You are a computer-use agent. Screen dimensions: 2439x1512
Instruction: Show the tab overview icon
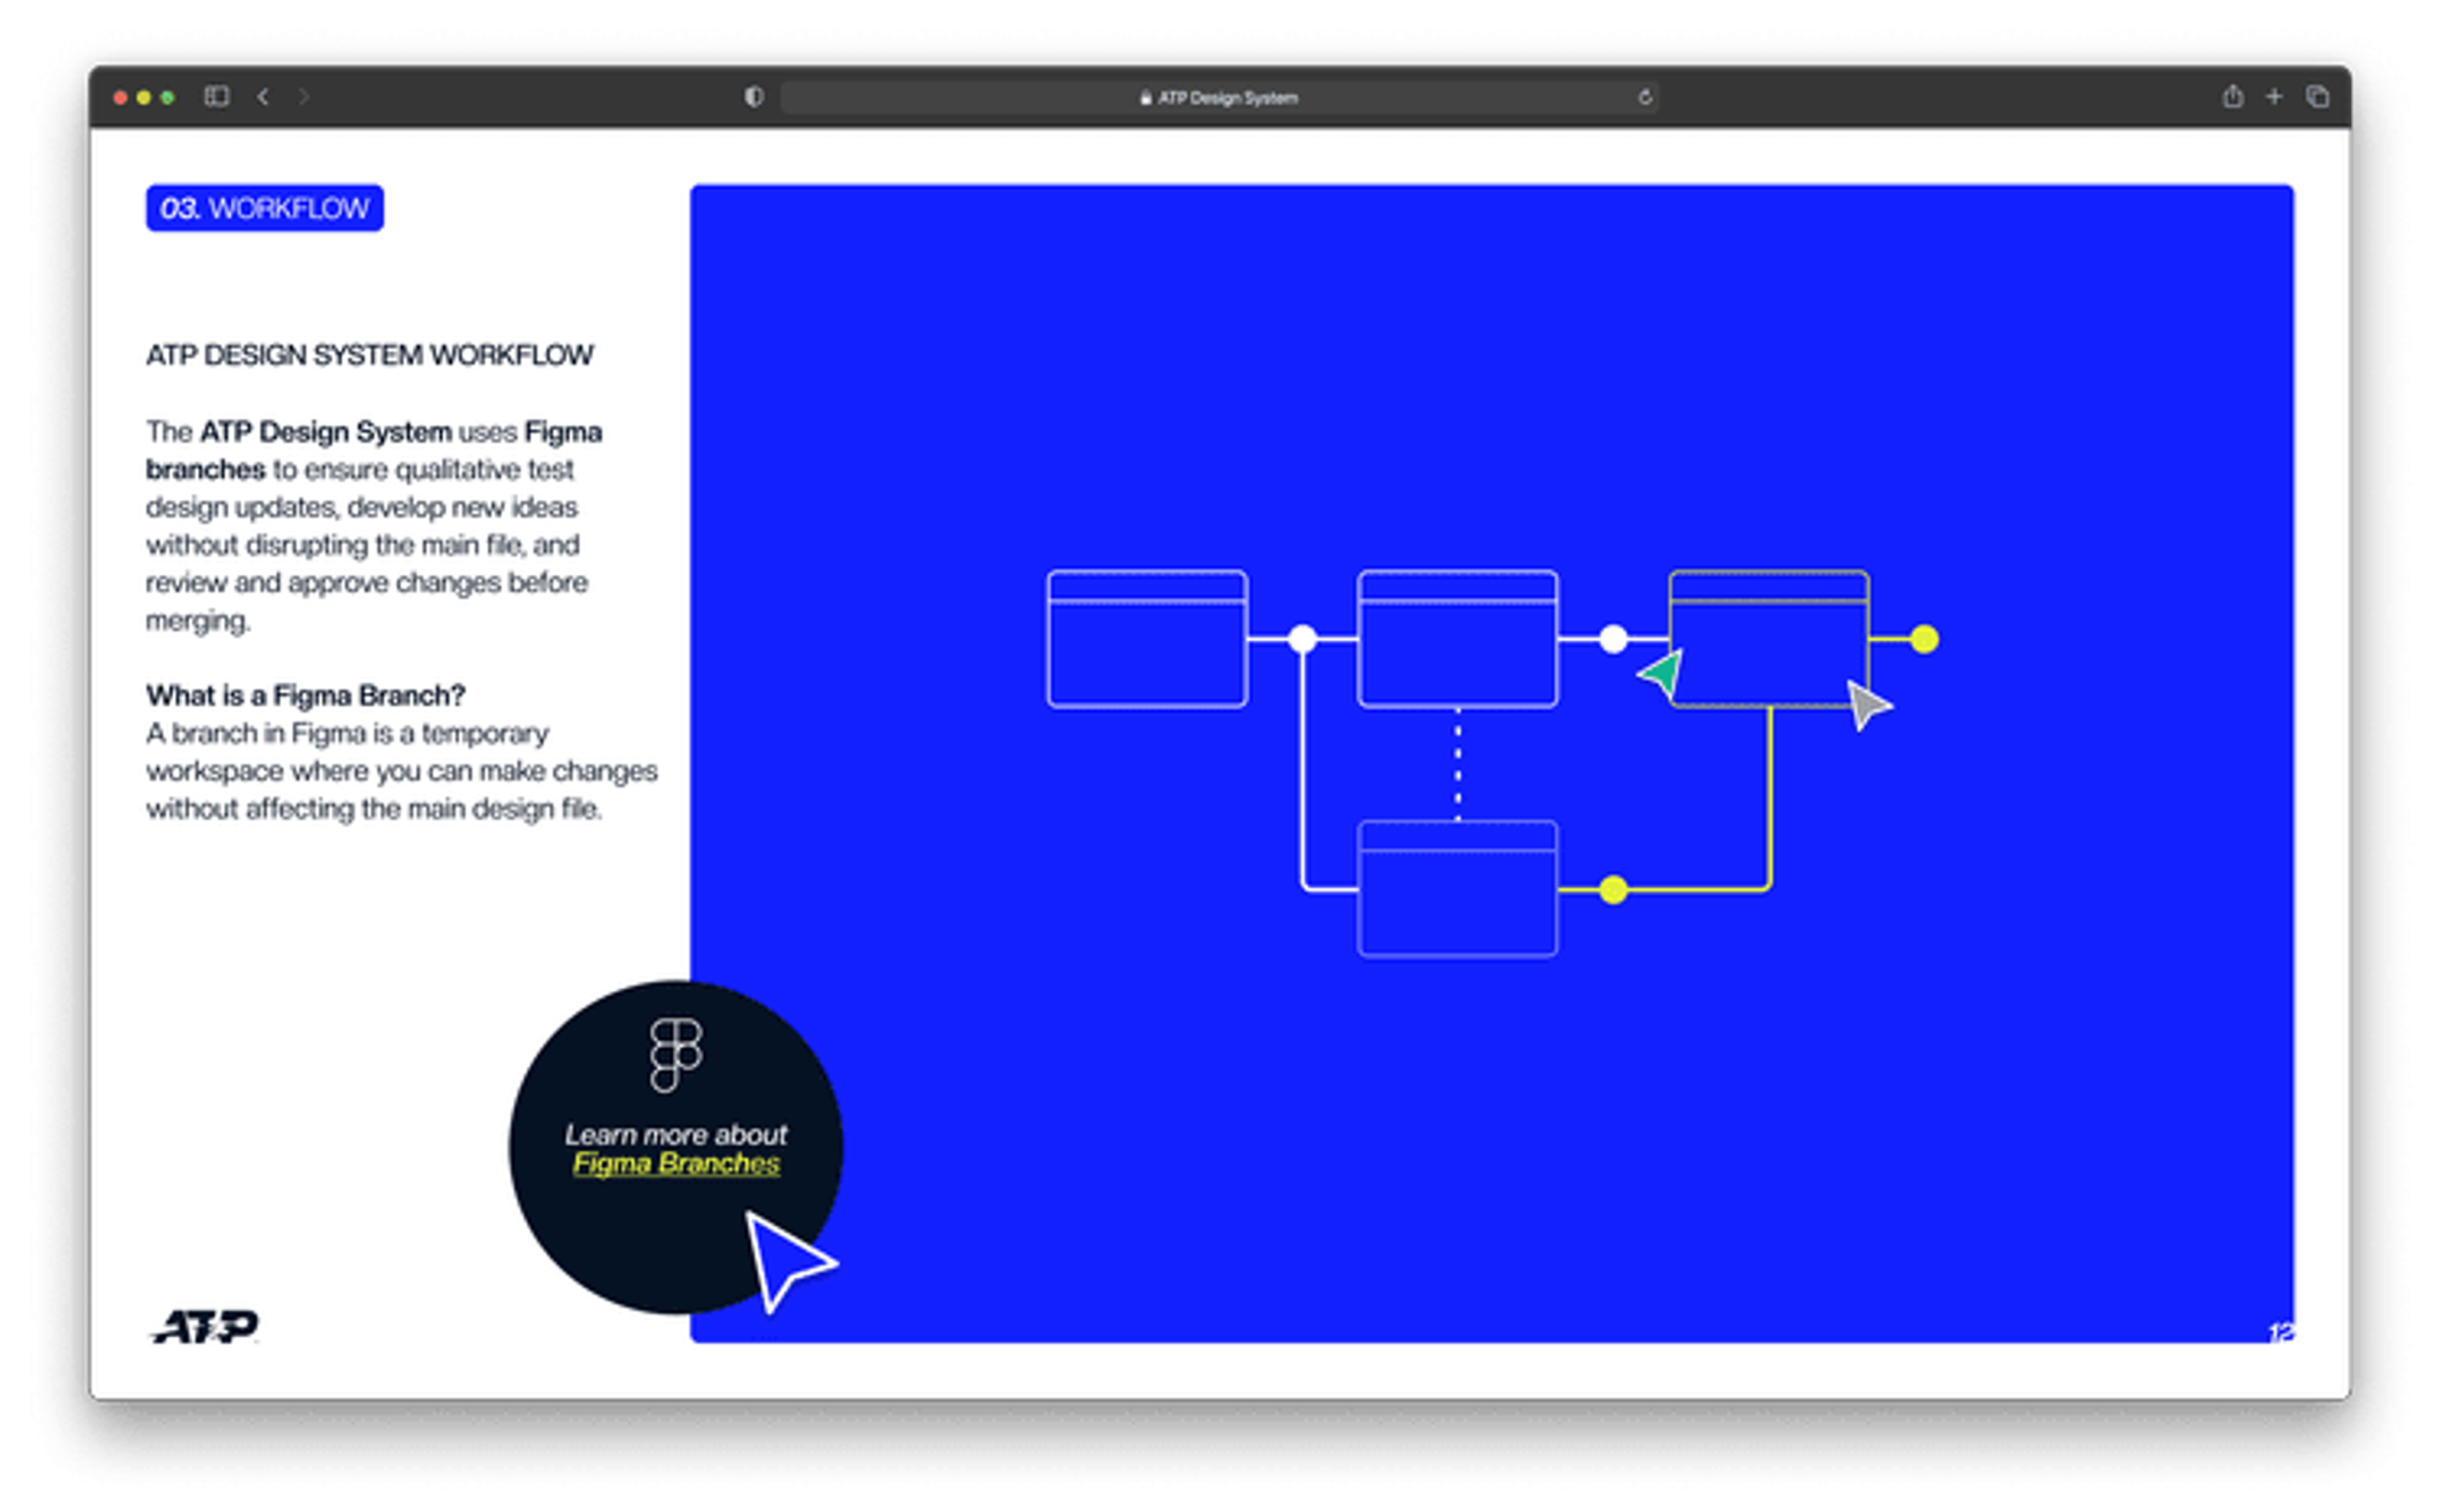(x=2317, y=96)
